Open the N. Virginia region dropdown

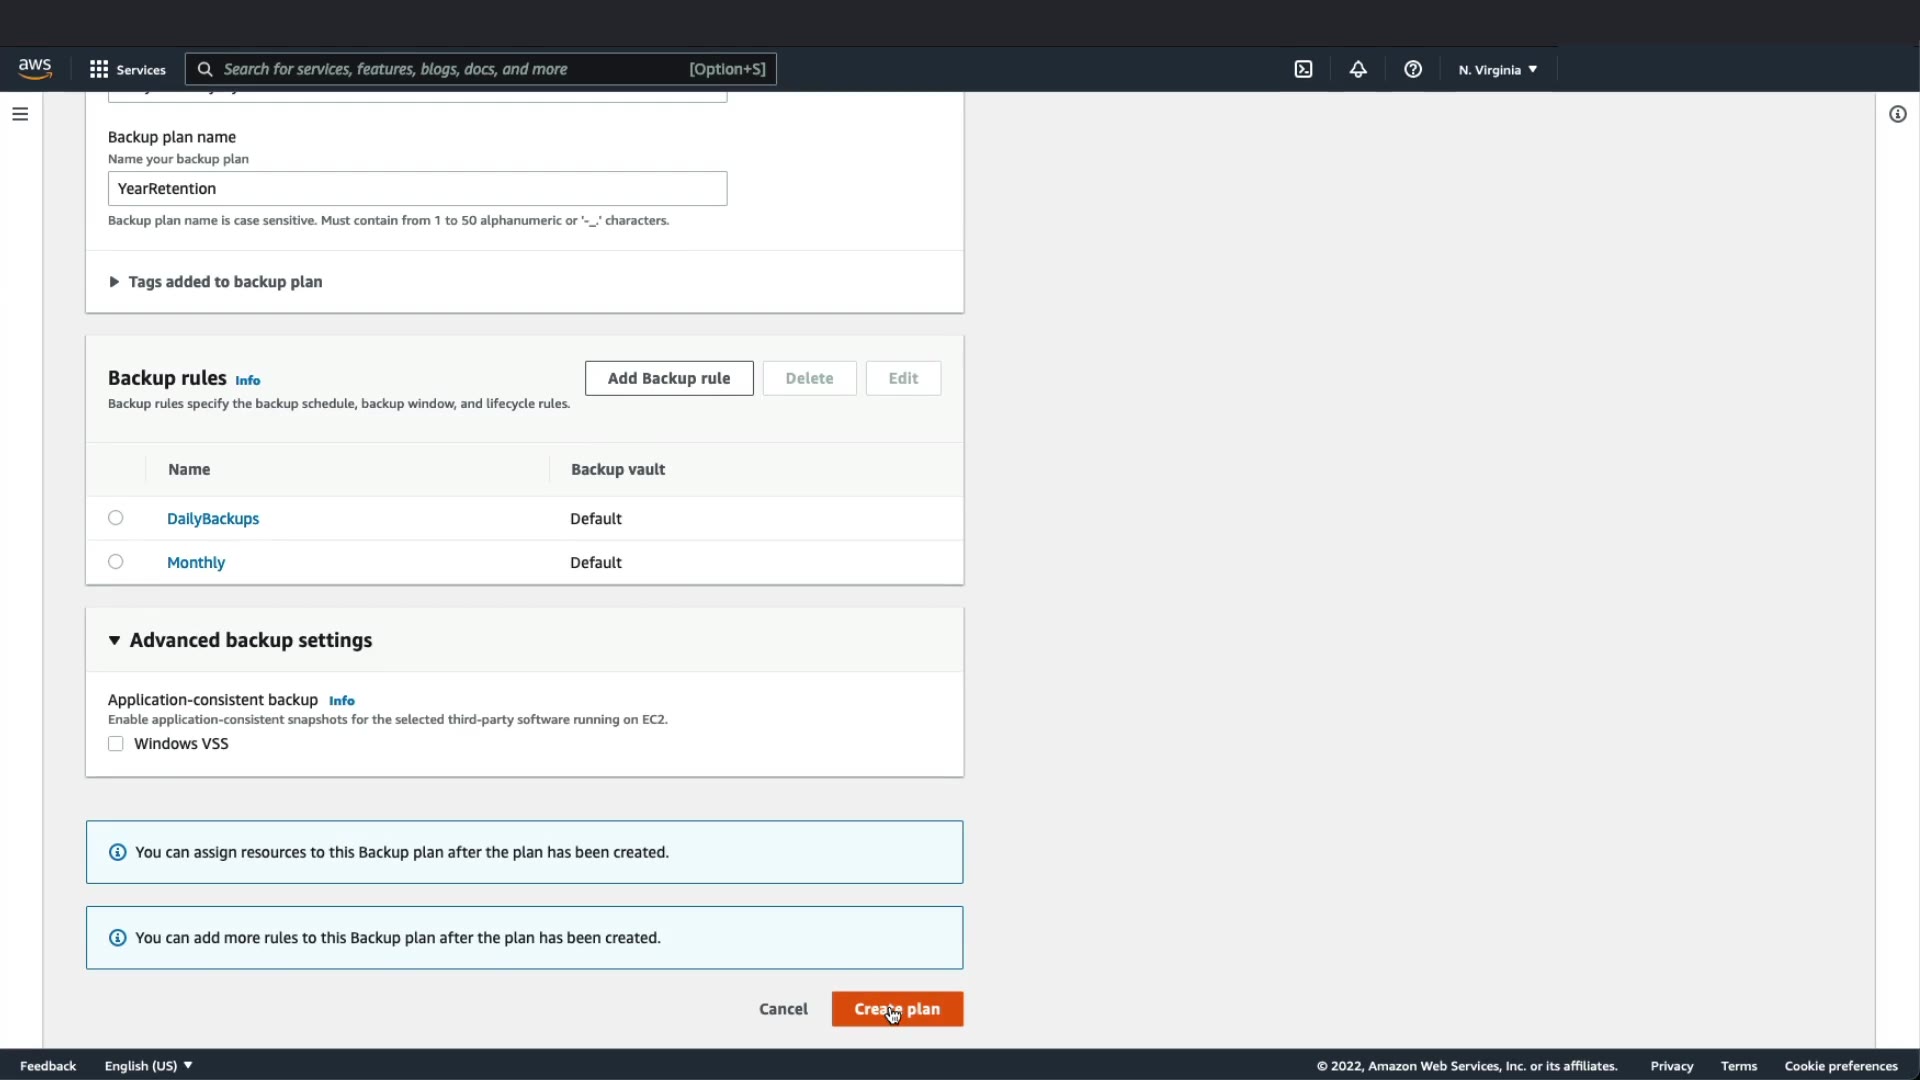(1497, 70)
